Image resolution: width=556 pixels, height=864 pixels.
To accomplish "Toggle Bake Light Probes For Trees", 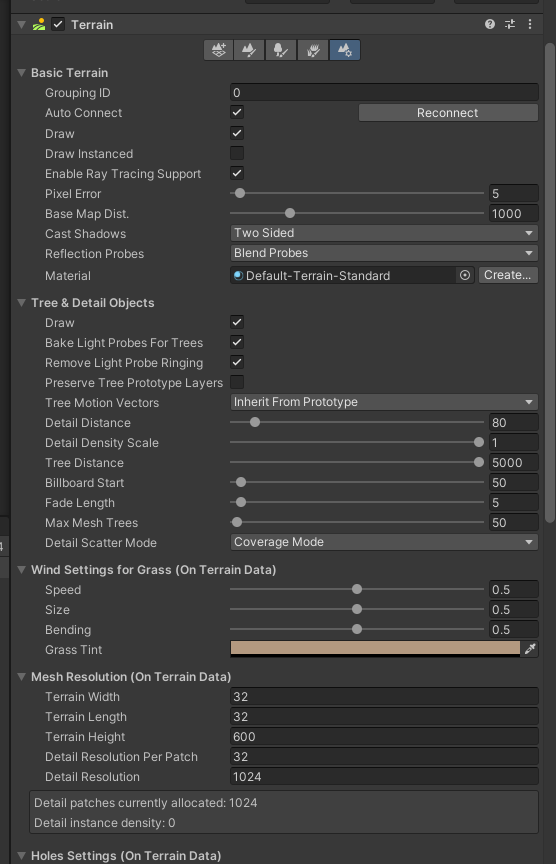I will [x=237, y=342].
